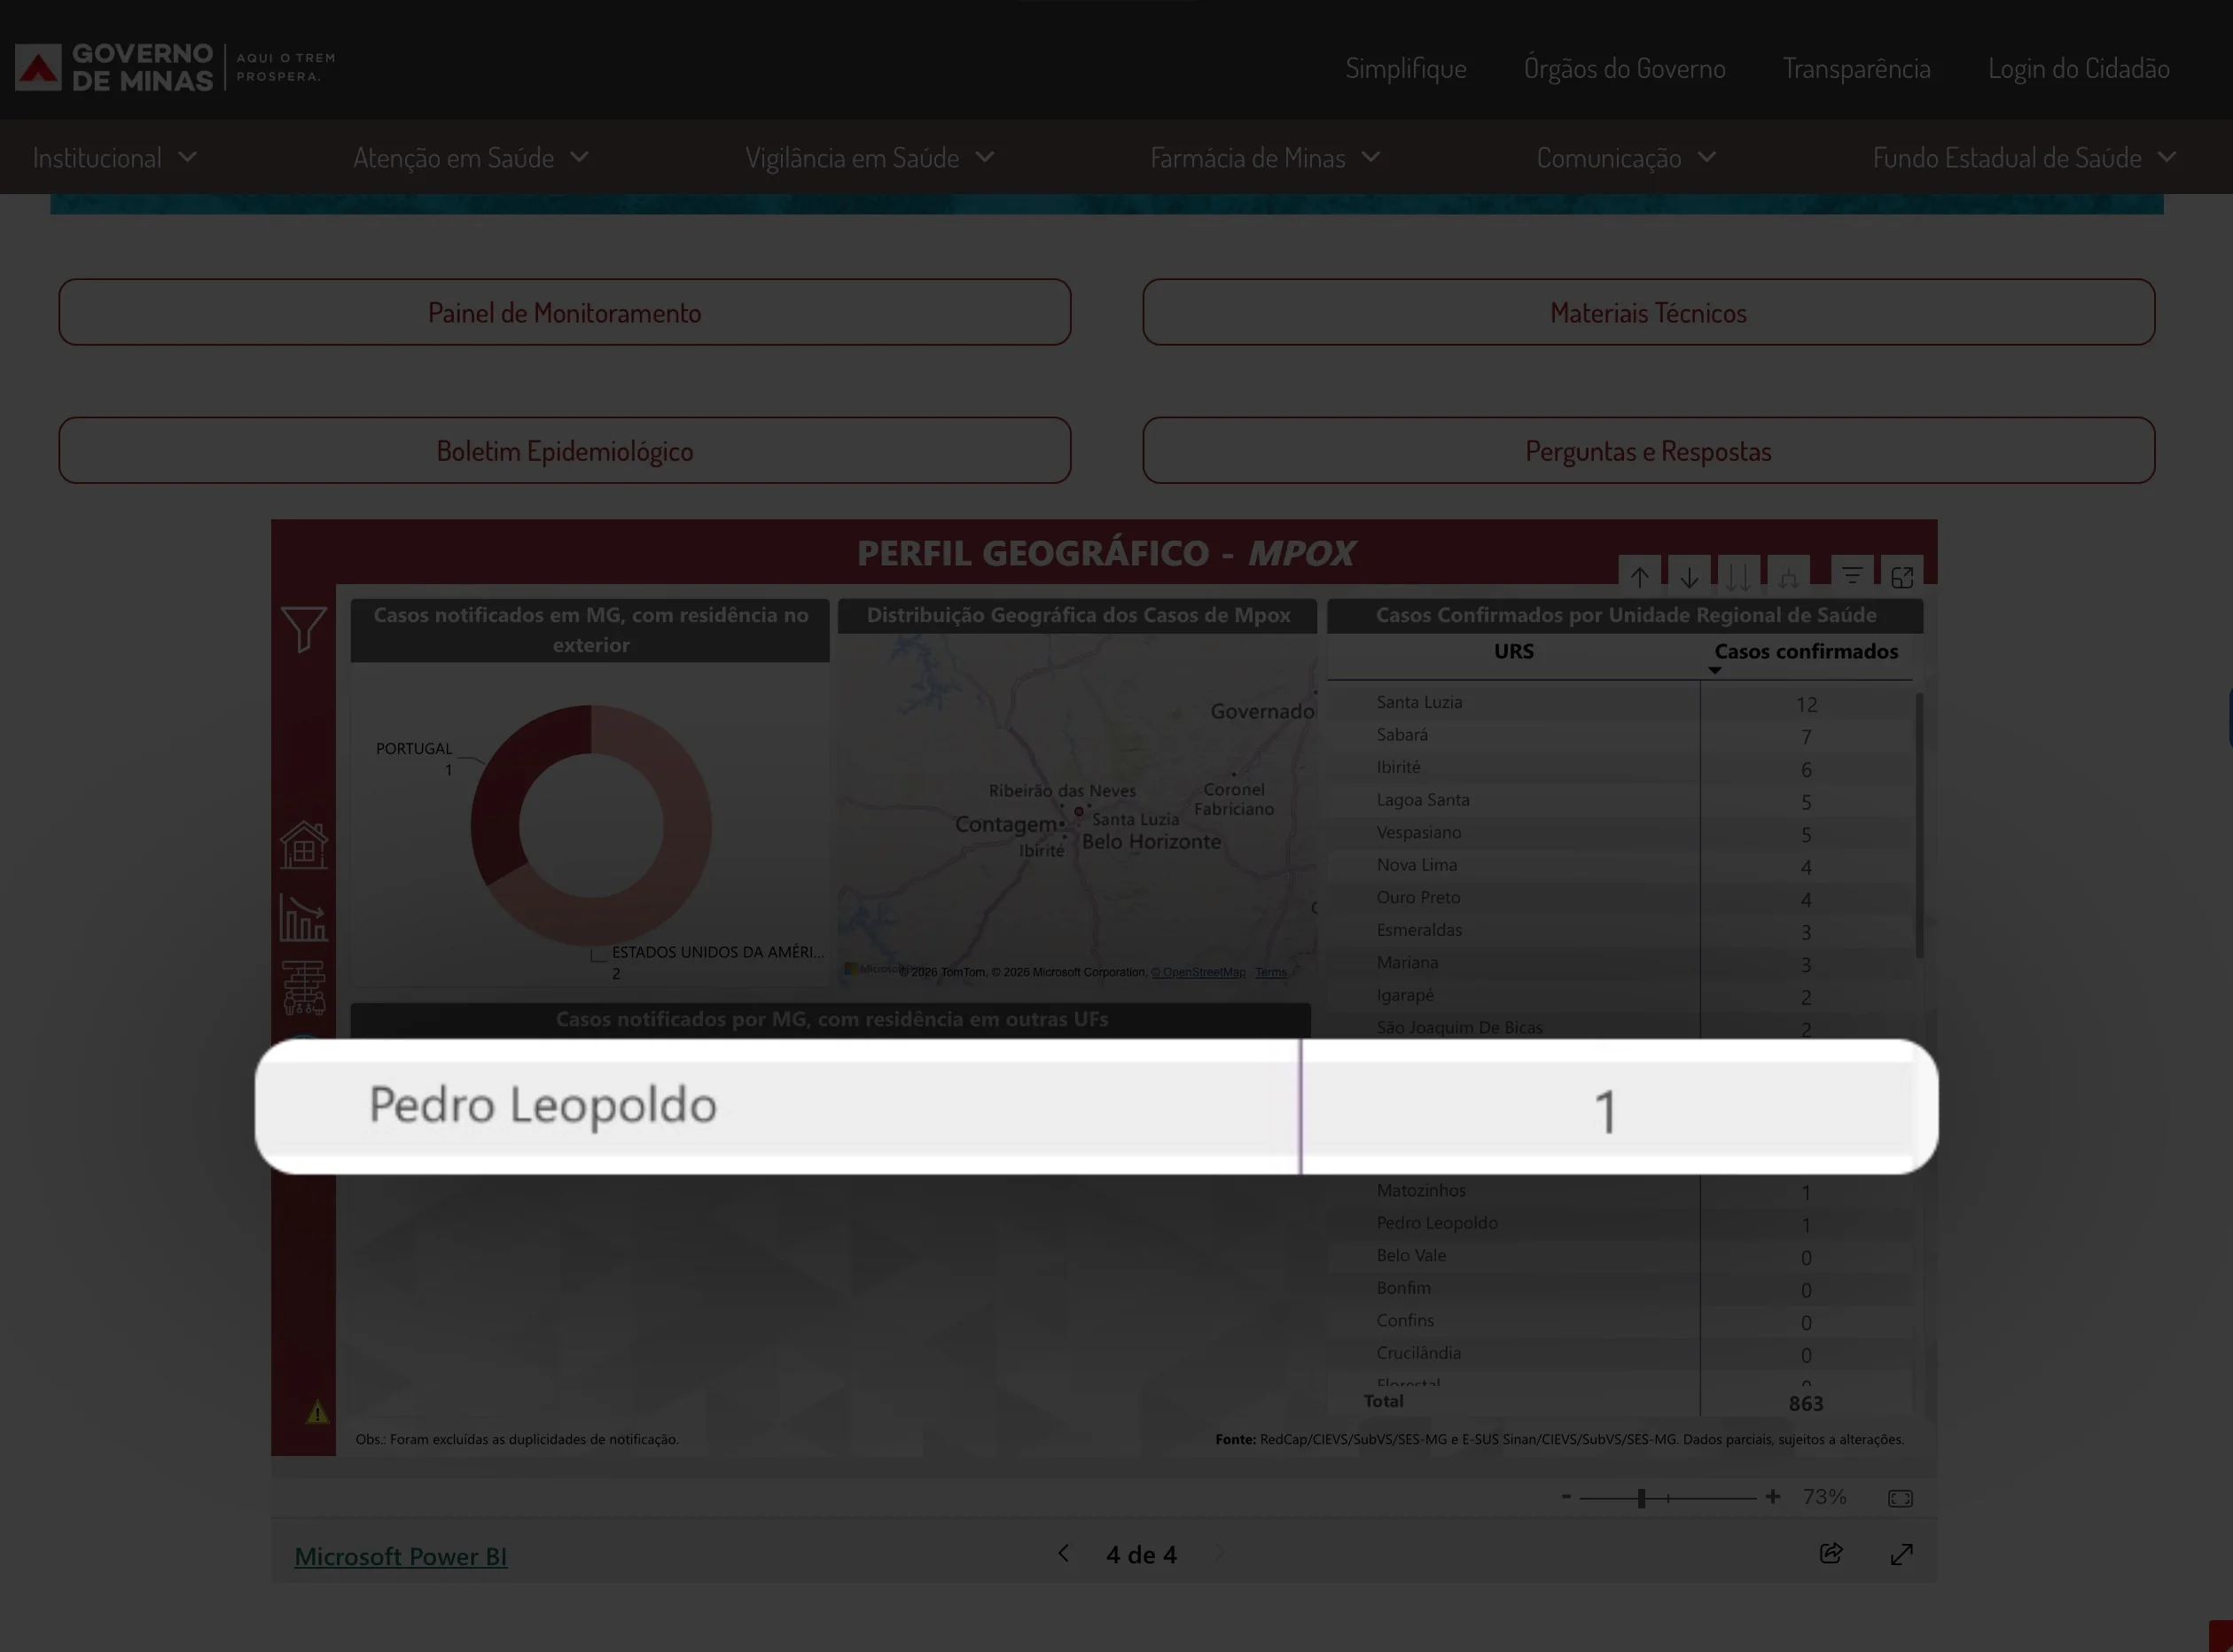Click the Boletim Epidemiológico button
Image resolution: width=2233 pixels, height=1652 pixels.
pos(564,451)
